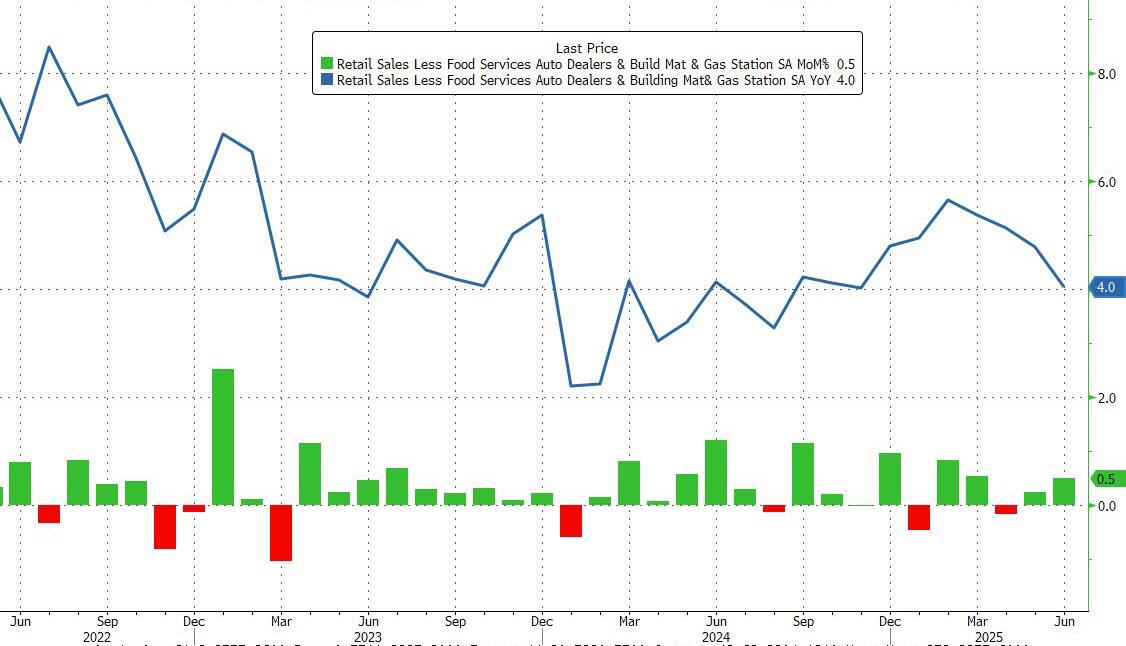The width and height of the screenshot is (1126, 646).
Task: Click the green MoM% legend color swatch
Action: coord(327,64)
